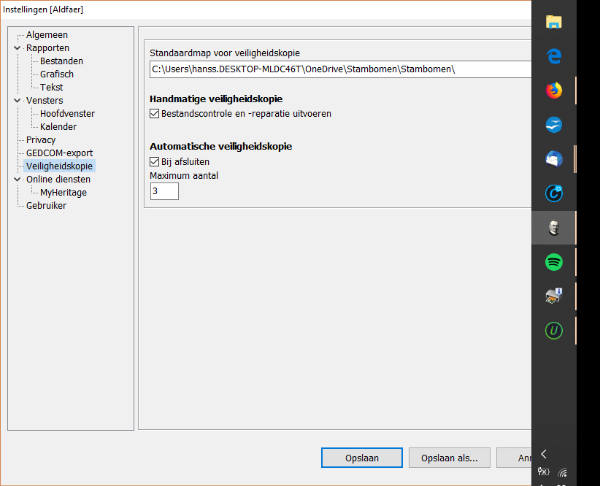Click the Opslaan button
This screenshot has height=486, width=600.
359,457
